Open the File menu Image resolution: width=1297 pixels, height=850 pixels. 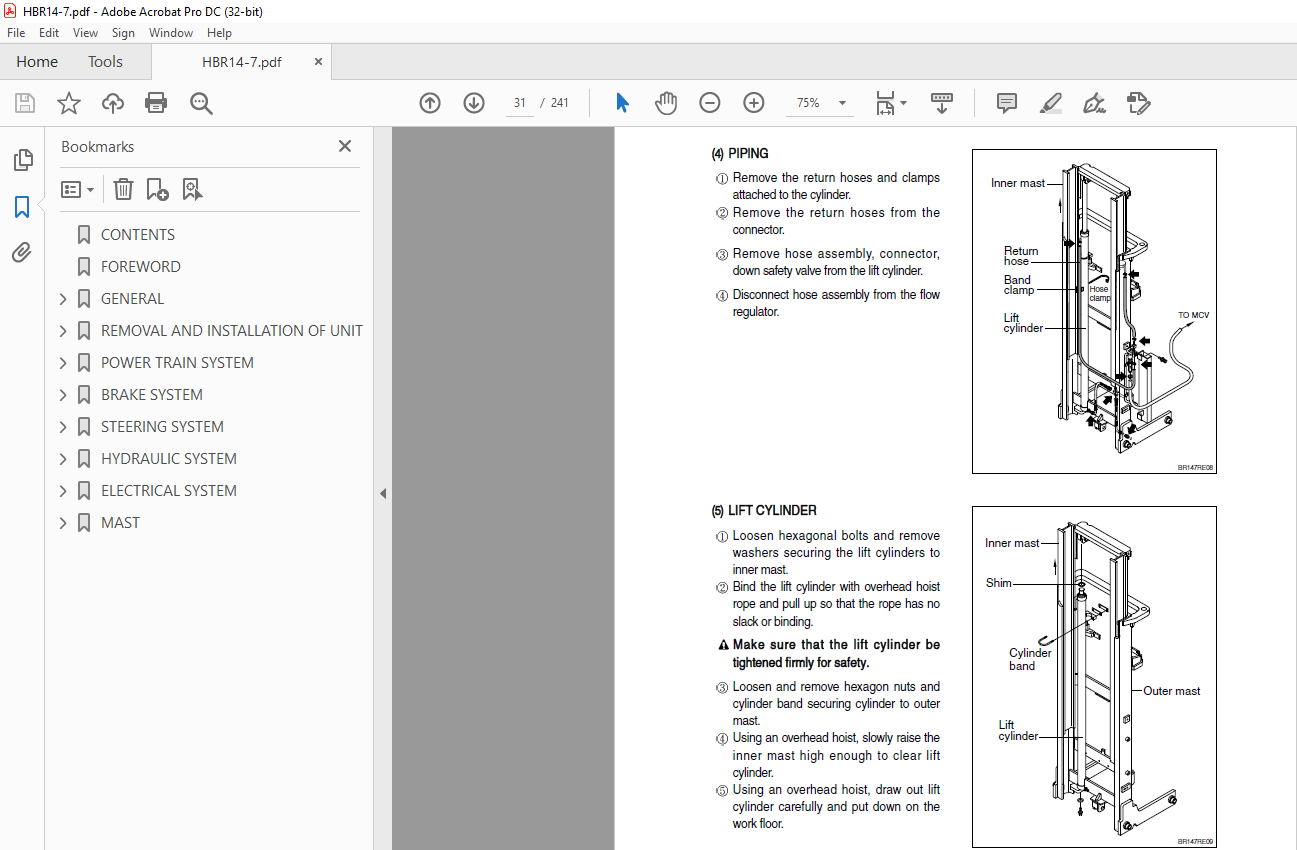(x=16, y=33)
